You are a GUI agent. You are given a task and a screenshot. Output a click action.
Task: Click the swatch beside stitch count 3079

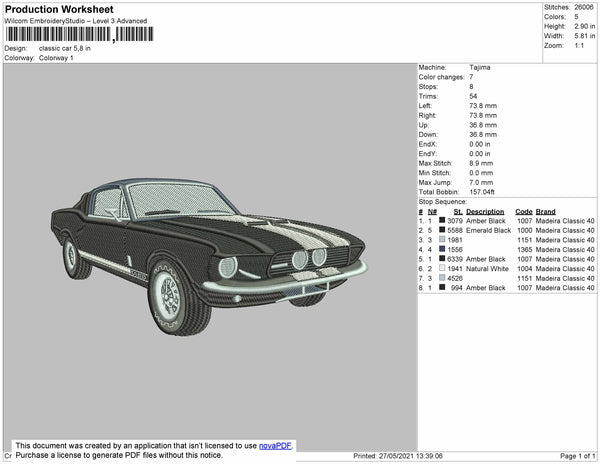tap(442, 221)
